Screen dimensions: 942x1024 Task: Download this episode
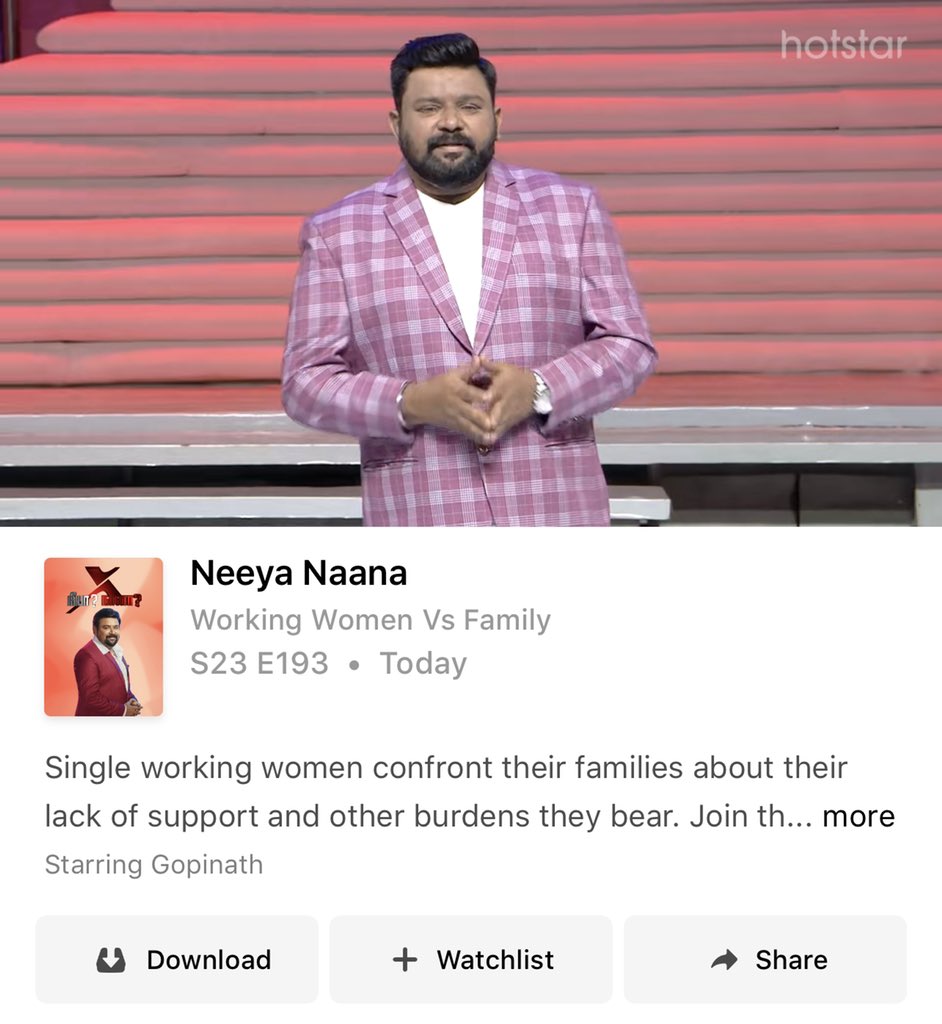tap(177, 959)
